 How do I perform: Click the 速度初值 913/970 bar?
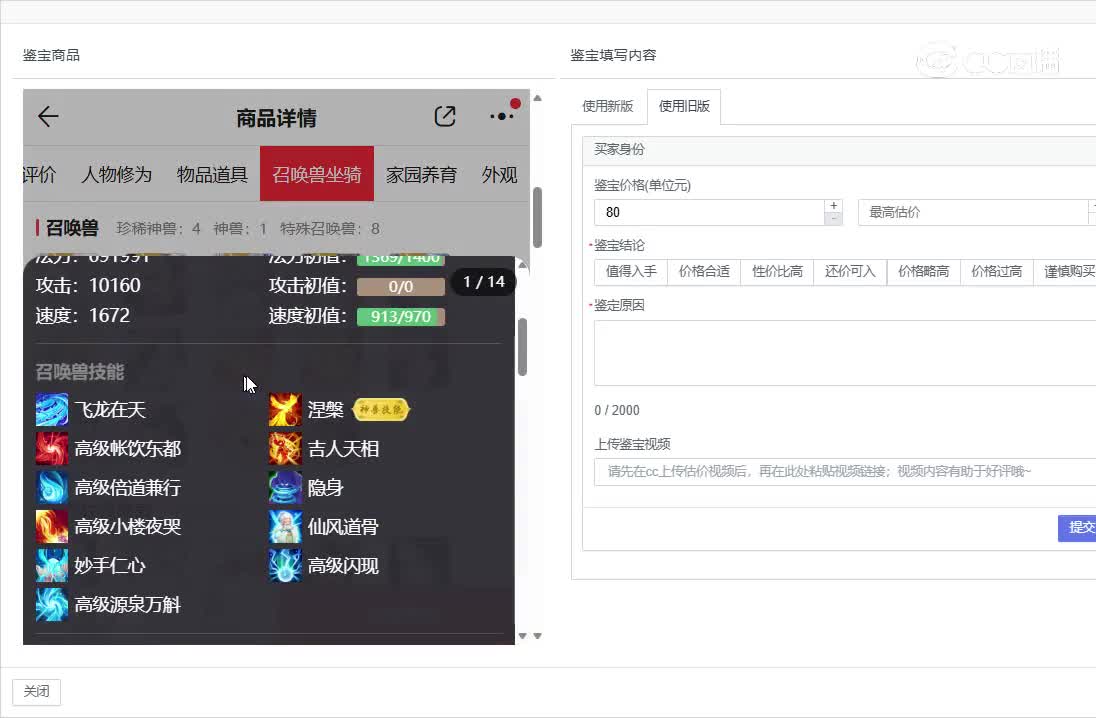pyautogui.click(x=401, y=317)
